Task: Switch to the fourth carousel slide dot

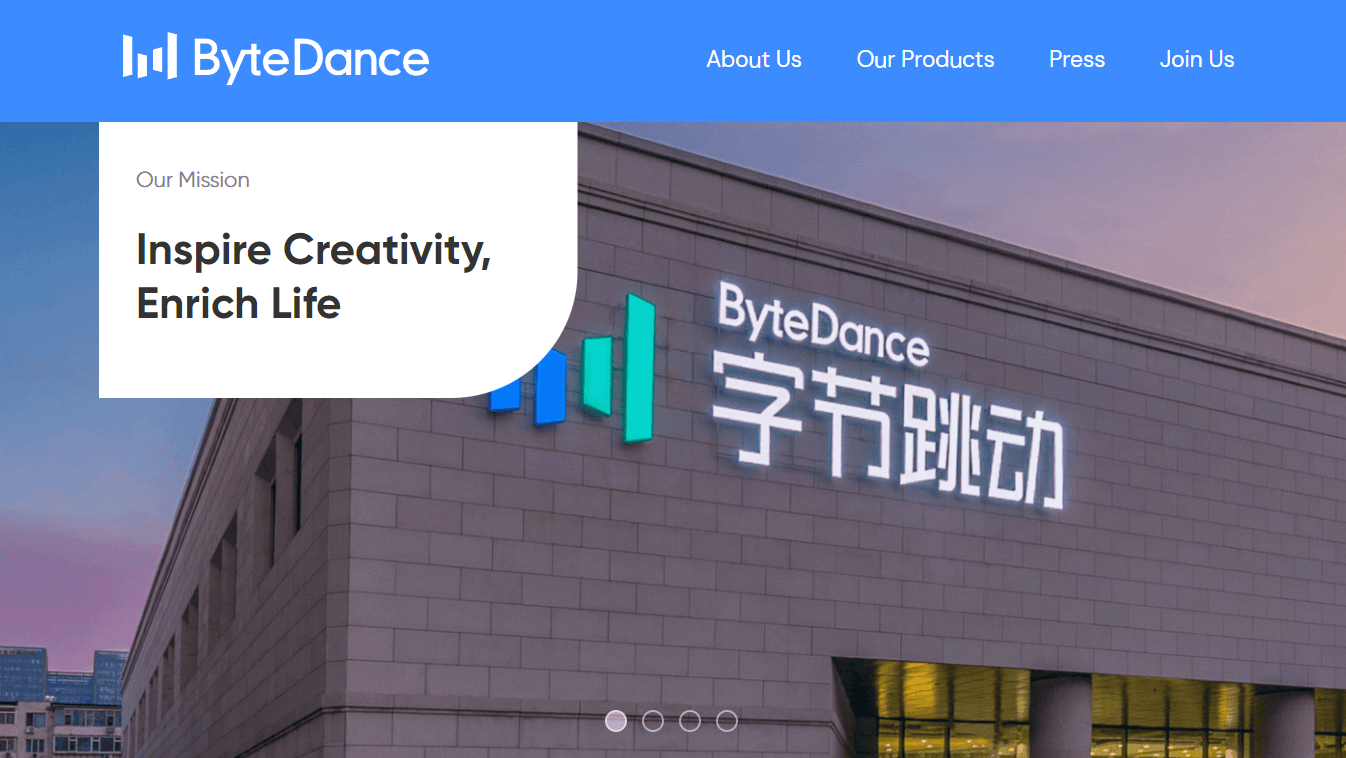Action: pyautogui.click(x=727, y=721)
